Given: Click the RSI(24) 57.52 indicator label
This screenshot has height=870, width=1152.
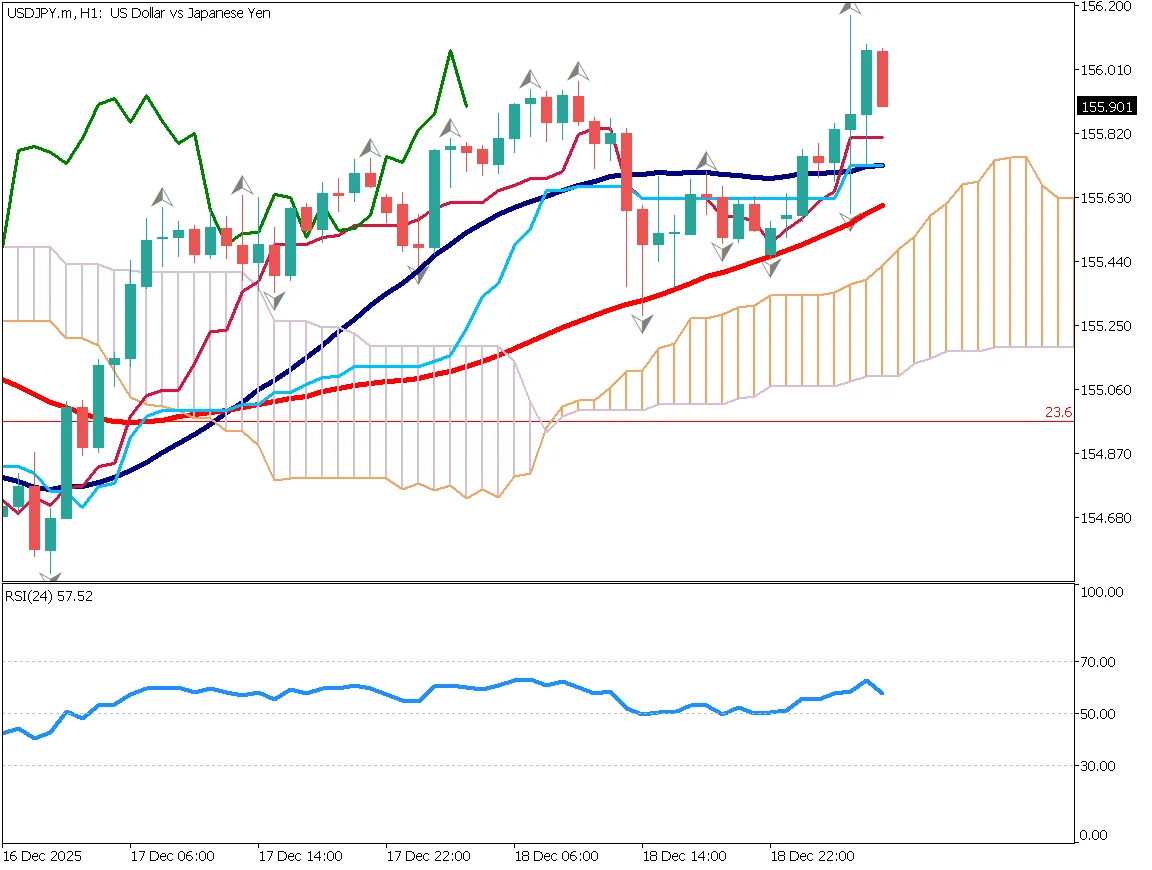Looking at the screenshot, I should tap(48, 596).
